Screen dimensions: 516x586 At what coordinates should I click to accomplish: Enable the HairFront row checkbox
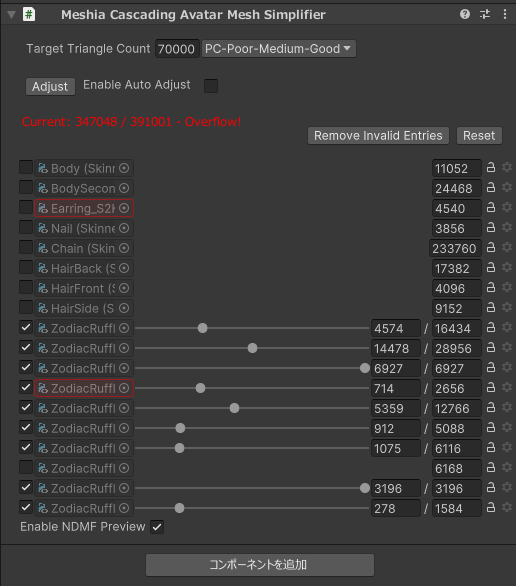click(x=26, y=287)
